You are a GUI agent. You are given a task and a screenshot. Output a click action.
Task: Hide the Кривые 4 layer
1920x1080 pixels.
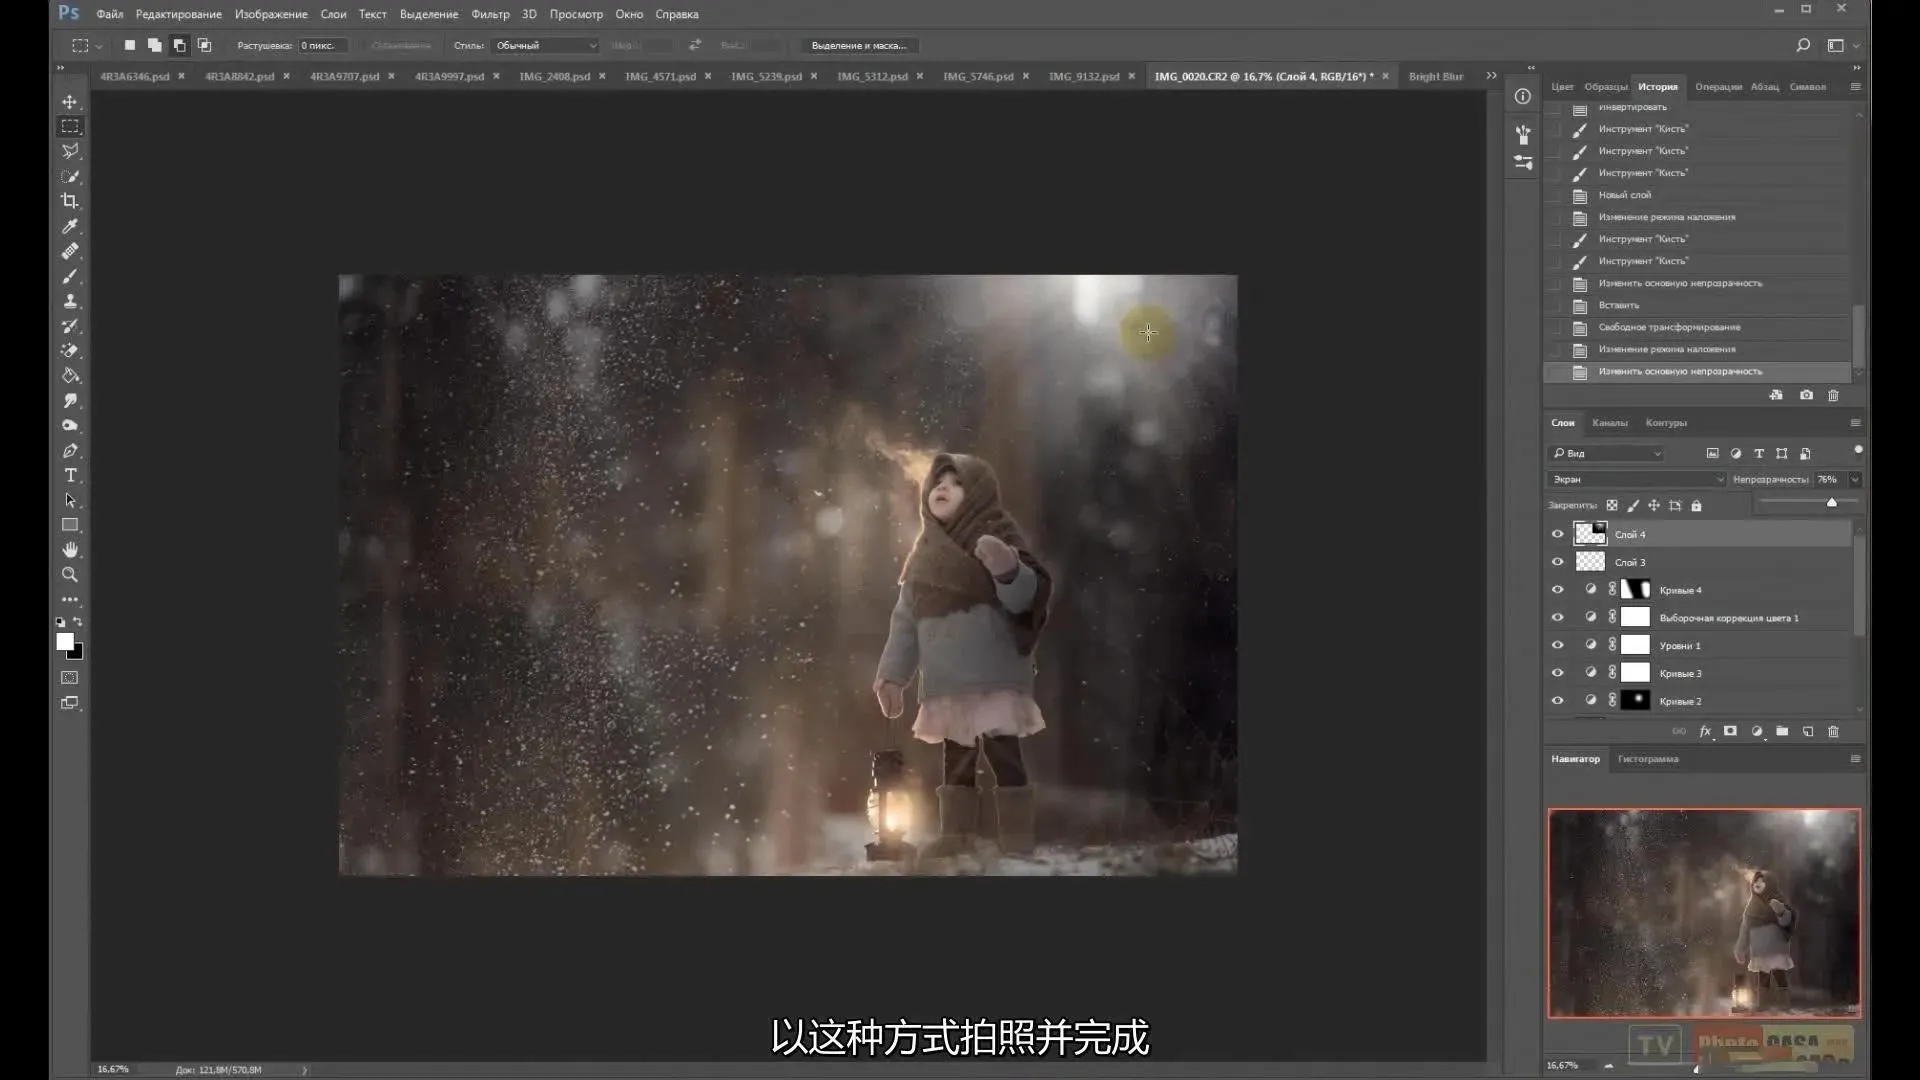tap(1557, 590)
